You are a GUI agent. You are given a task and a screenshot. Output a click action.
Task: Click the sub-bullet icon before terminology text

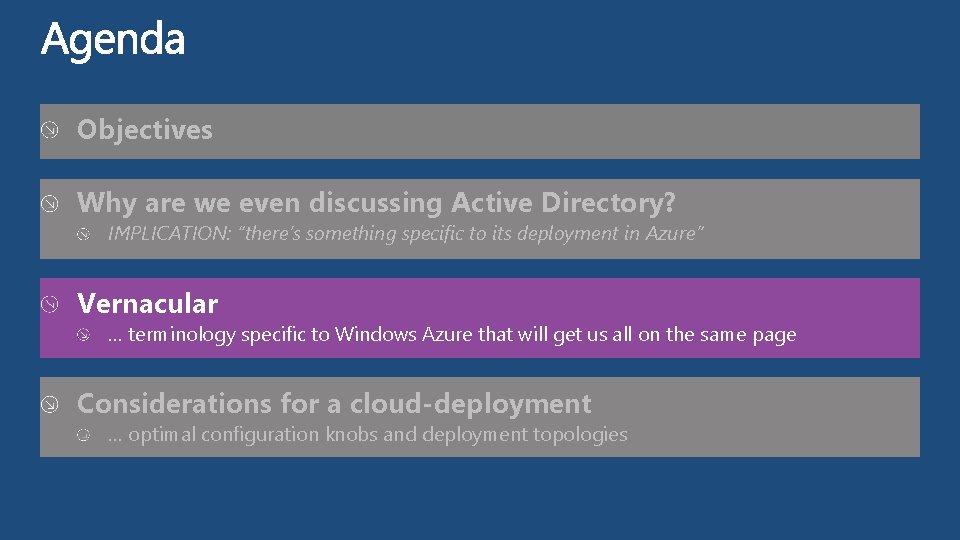pyautogui.click(x=86, y=335)
